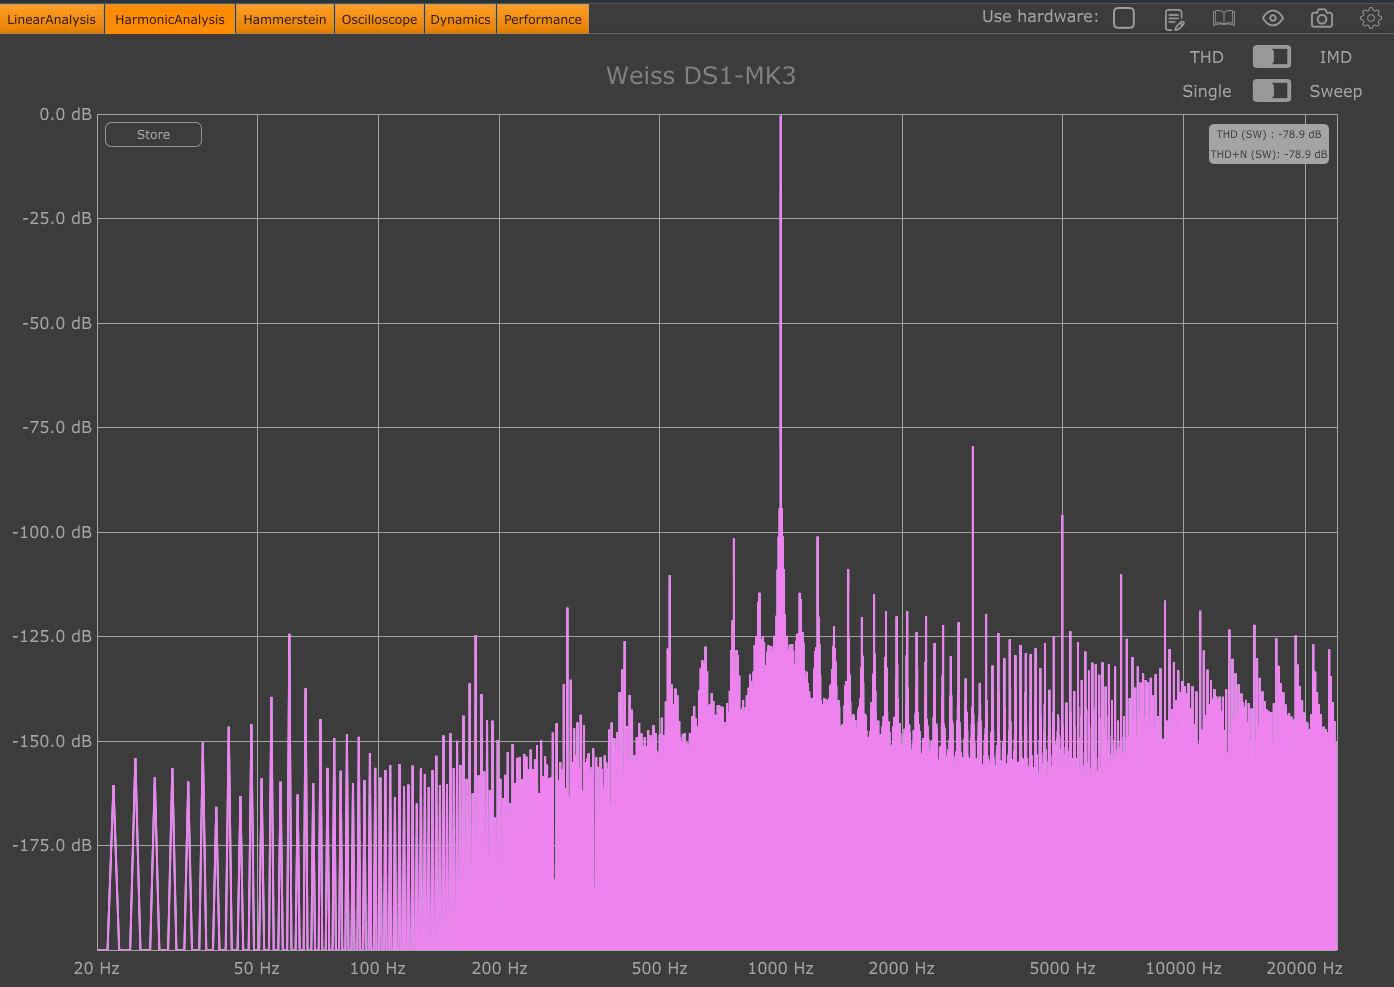Click the 20000 Hz axis label
The image size is (1394, 987).
1305,968
